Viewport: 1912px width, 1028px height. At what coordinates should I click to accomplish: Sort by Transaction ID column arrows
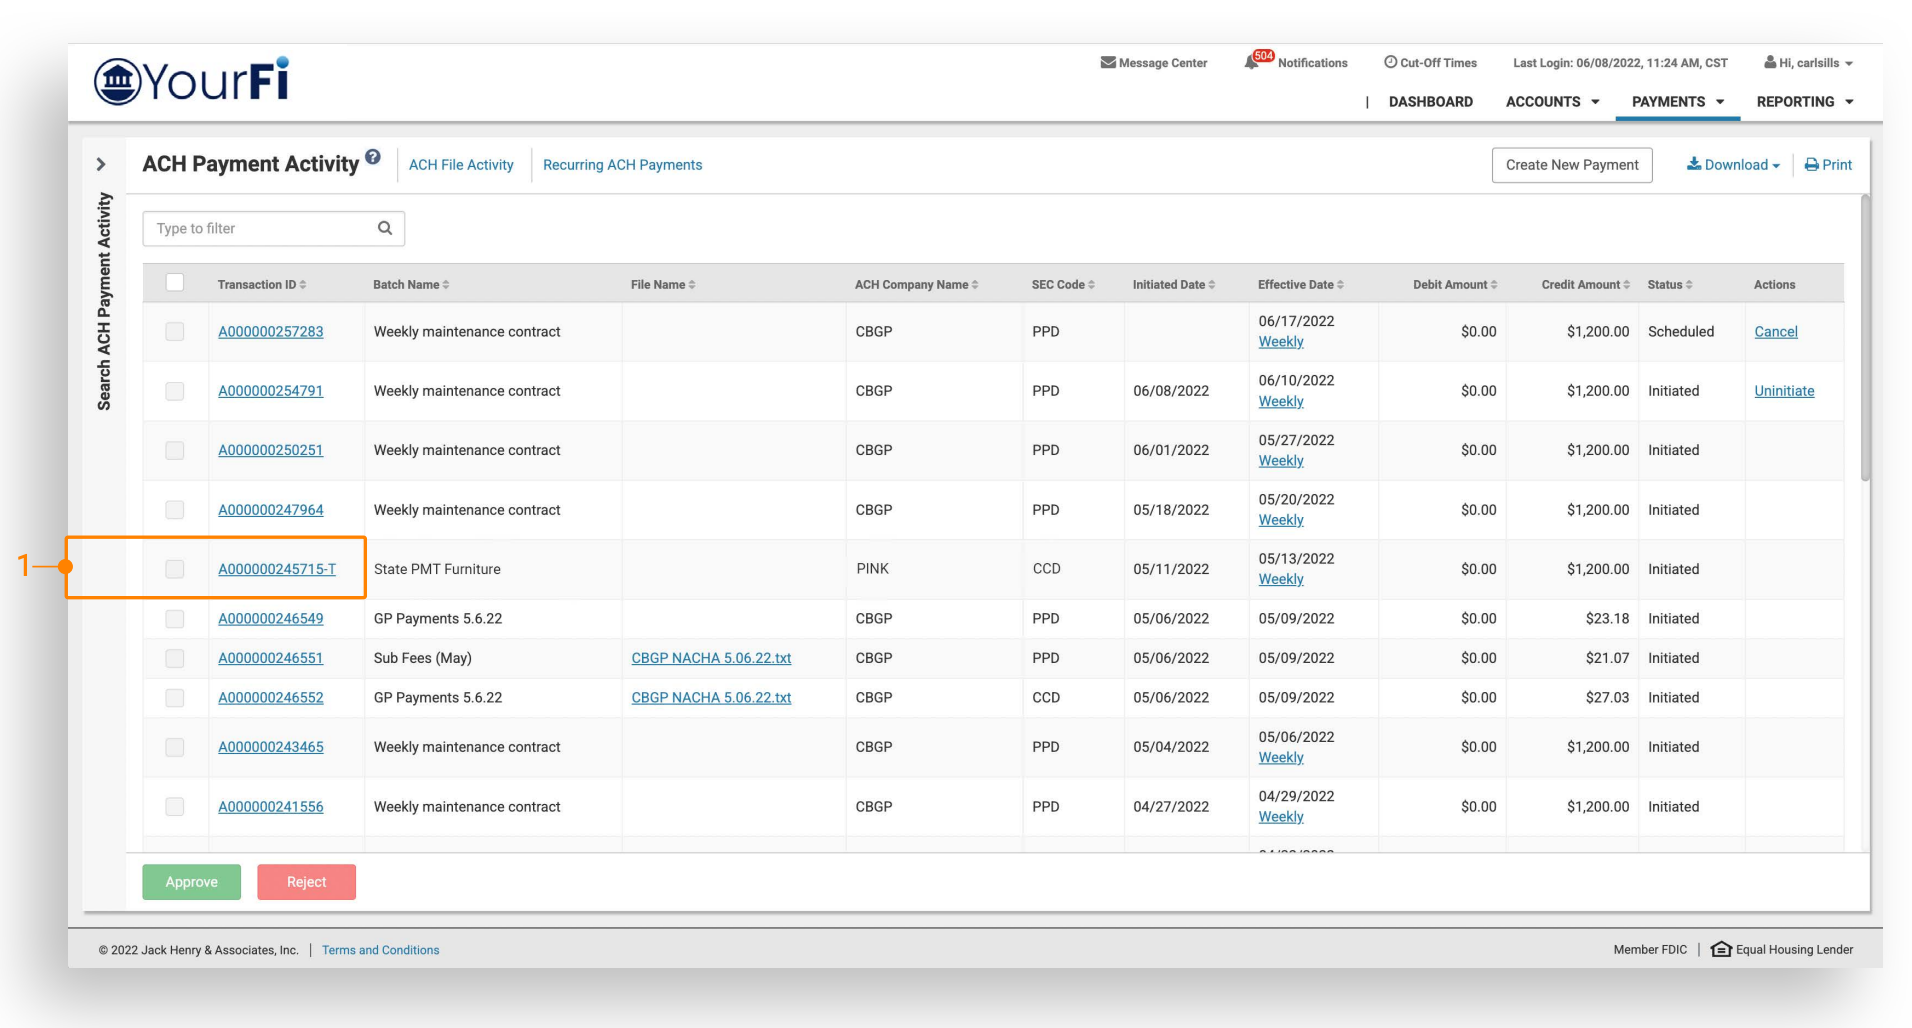303,285
